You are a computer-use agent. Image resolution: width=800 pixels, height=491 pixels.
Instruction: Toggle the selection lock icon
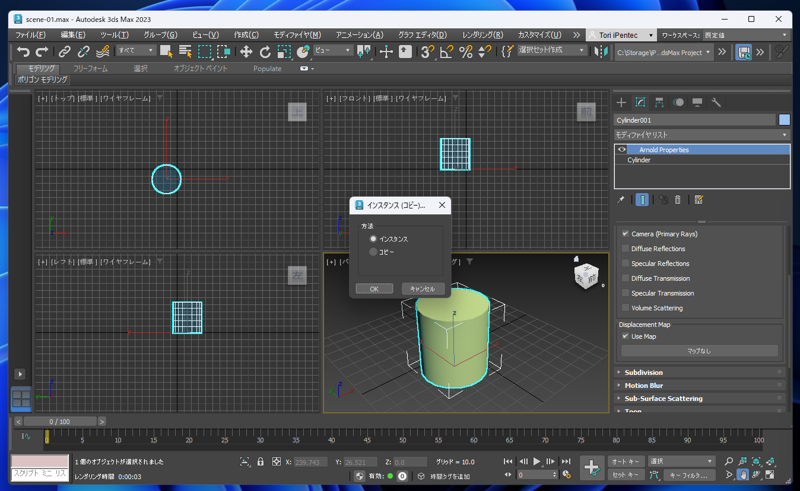click(x=260, y=461)
